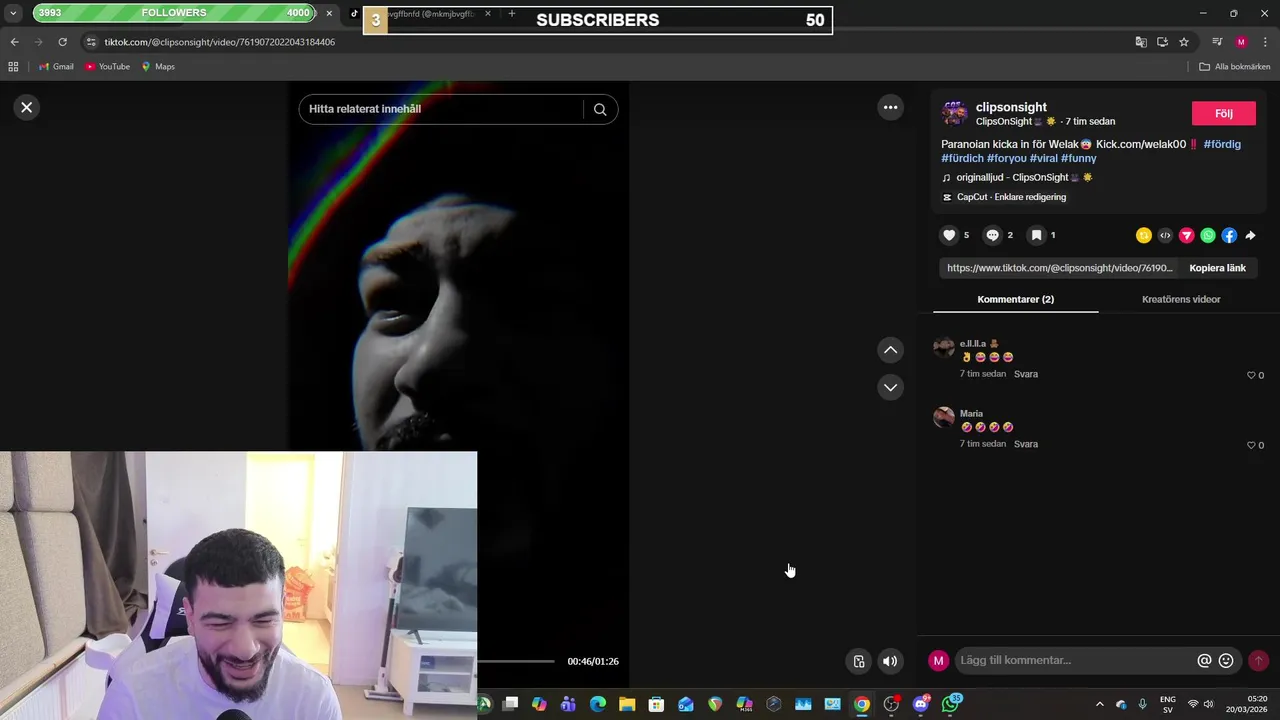Bookmark the video with save icon
This screenshot has width=1280, height=720.
1036,235
